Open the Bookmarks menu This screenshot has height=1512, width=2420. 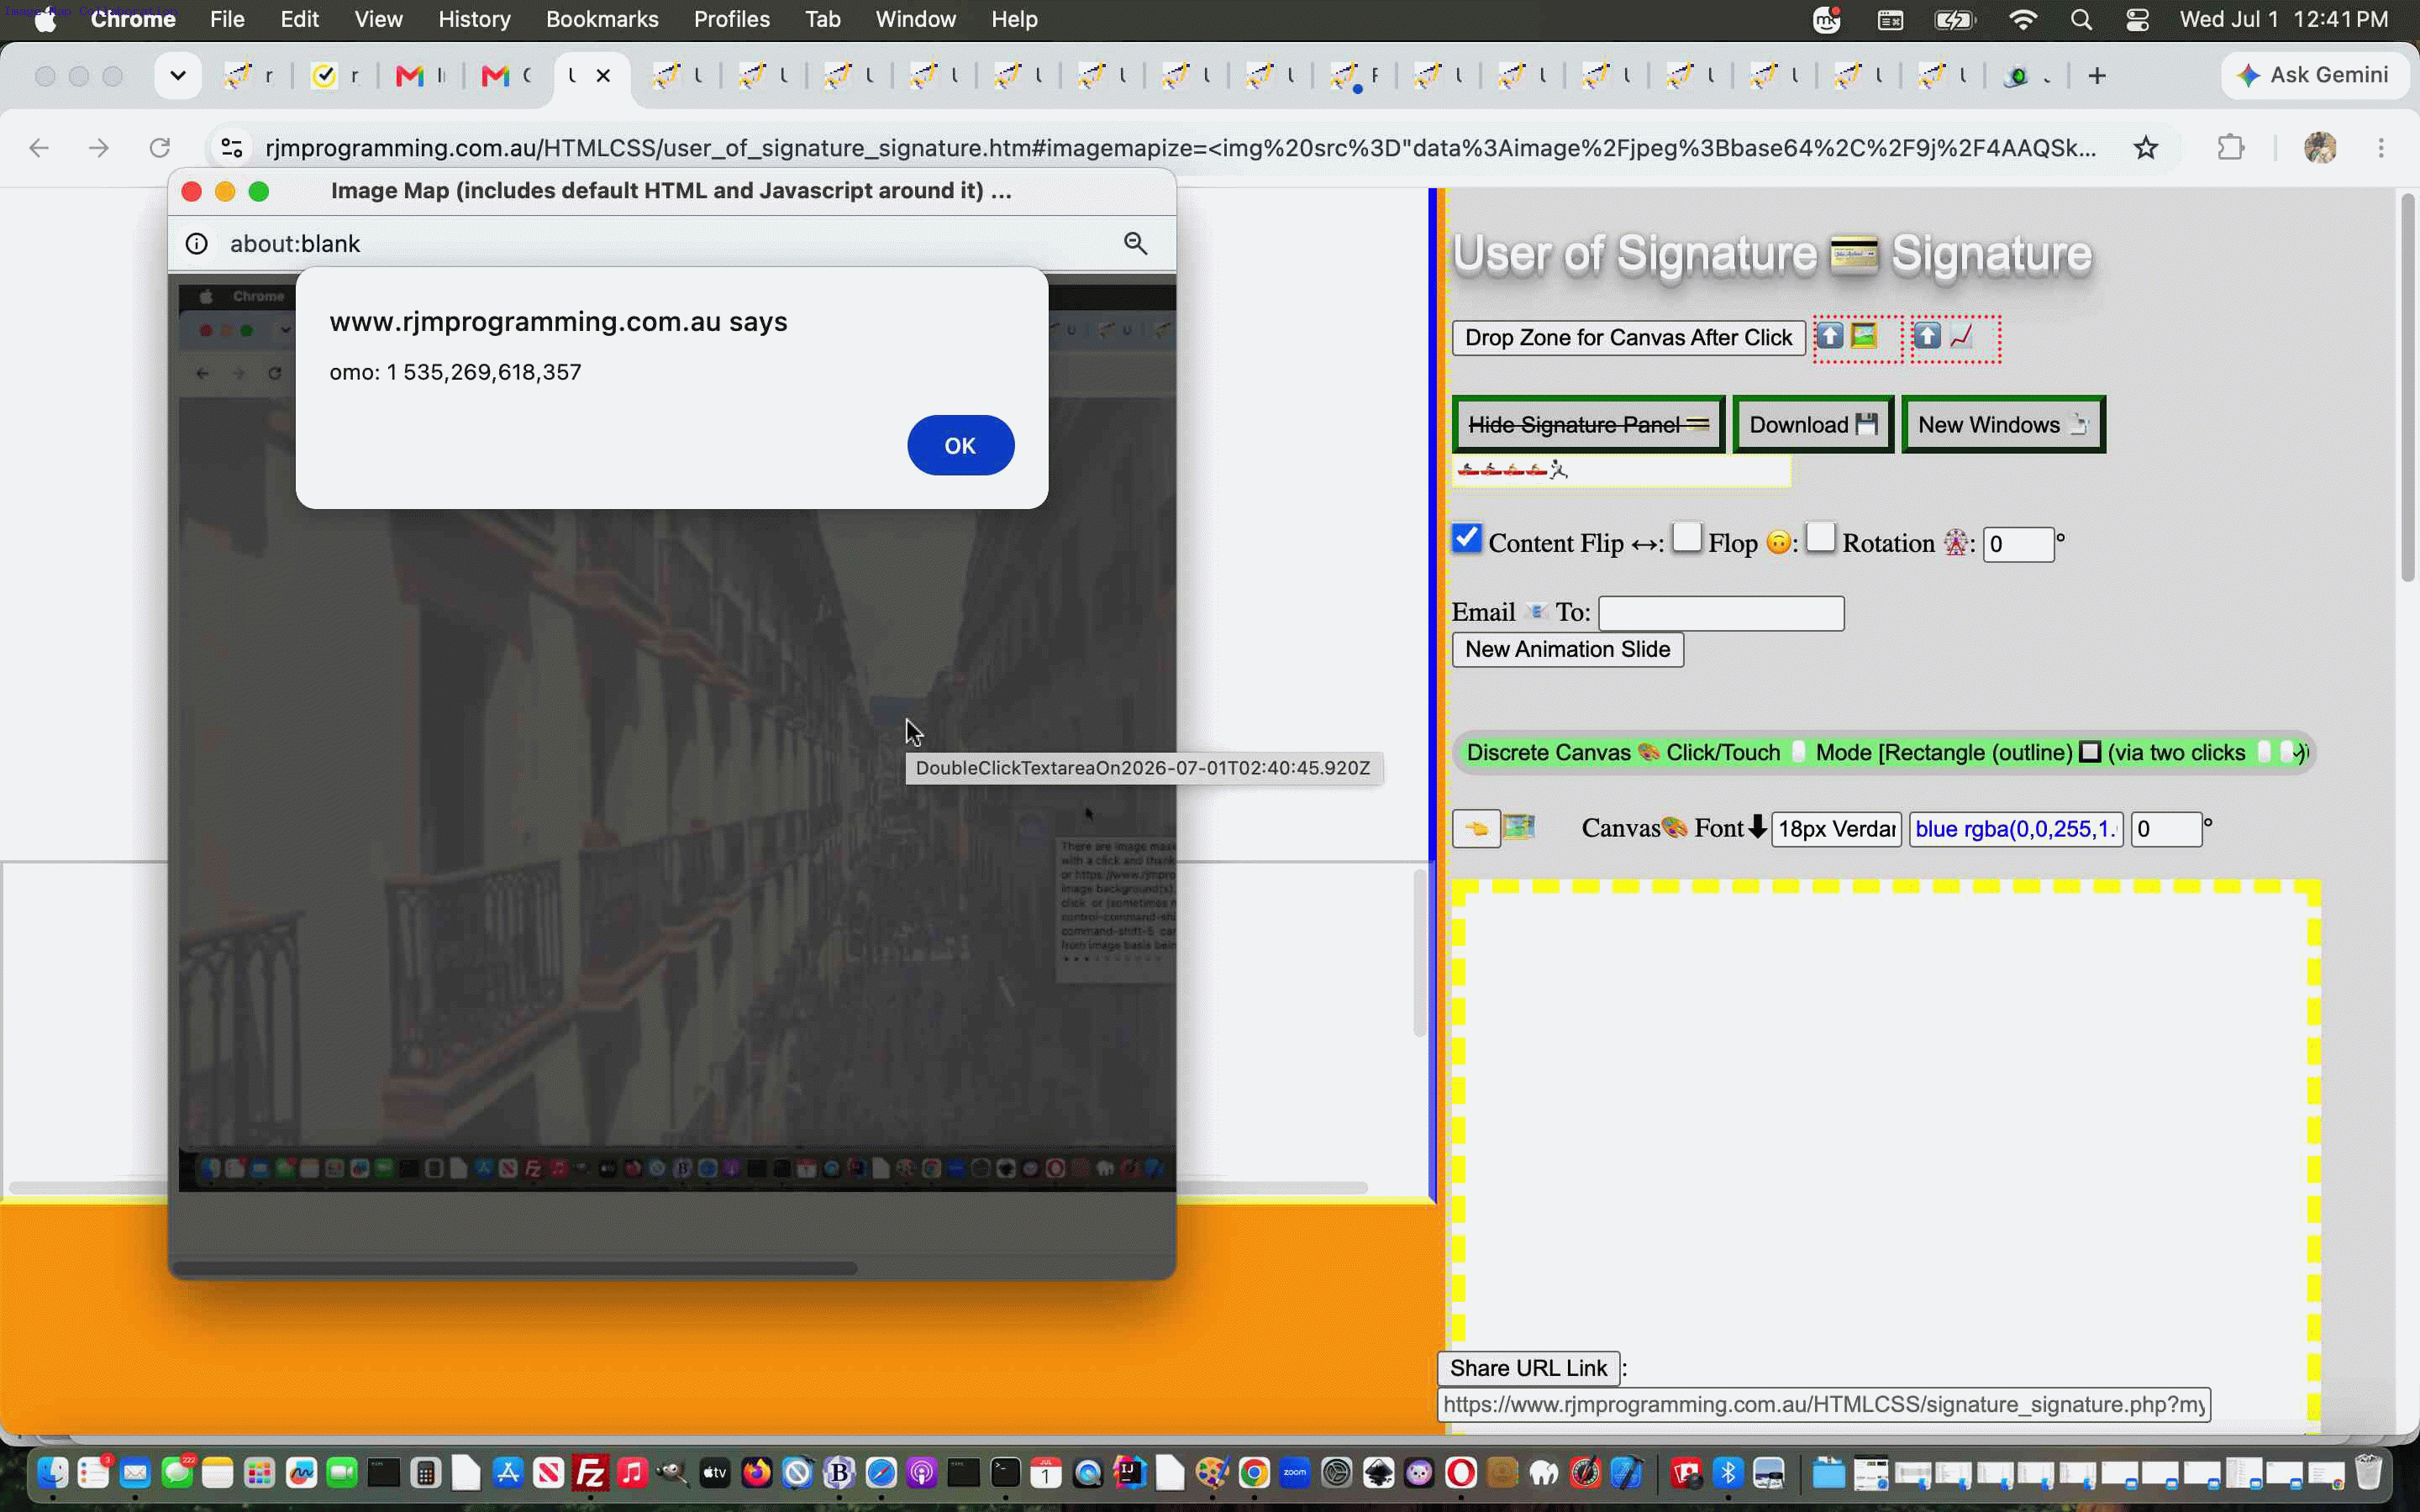click(x=602, y=19)
